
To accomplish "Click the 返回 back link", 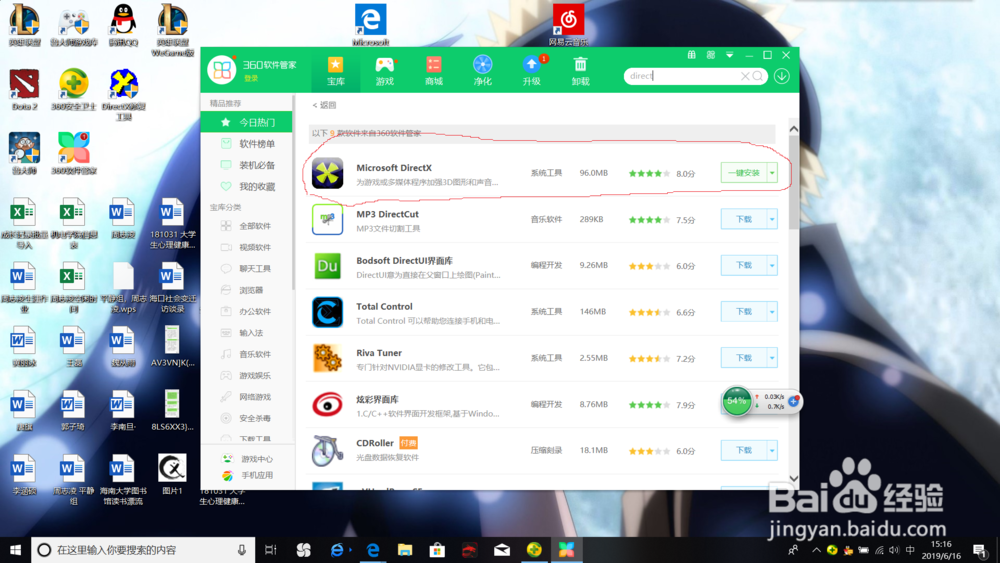I will (x=324, y=105).
